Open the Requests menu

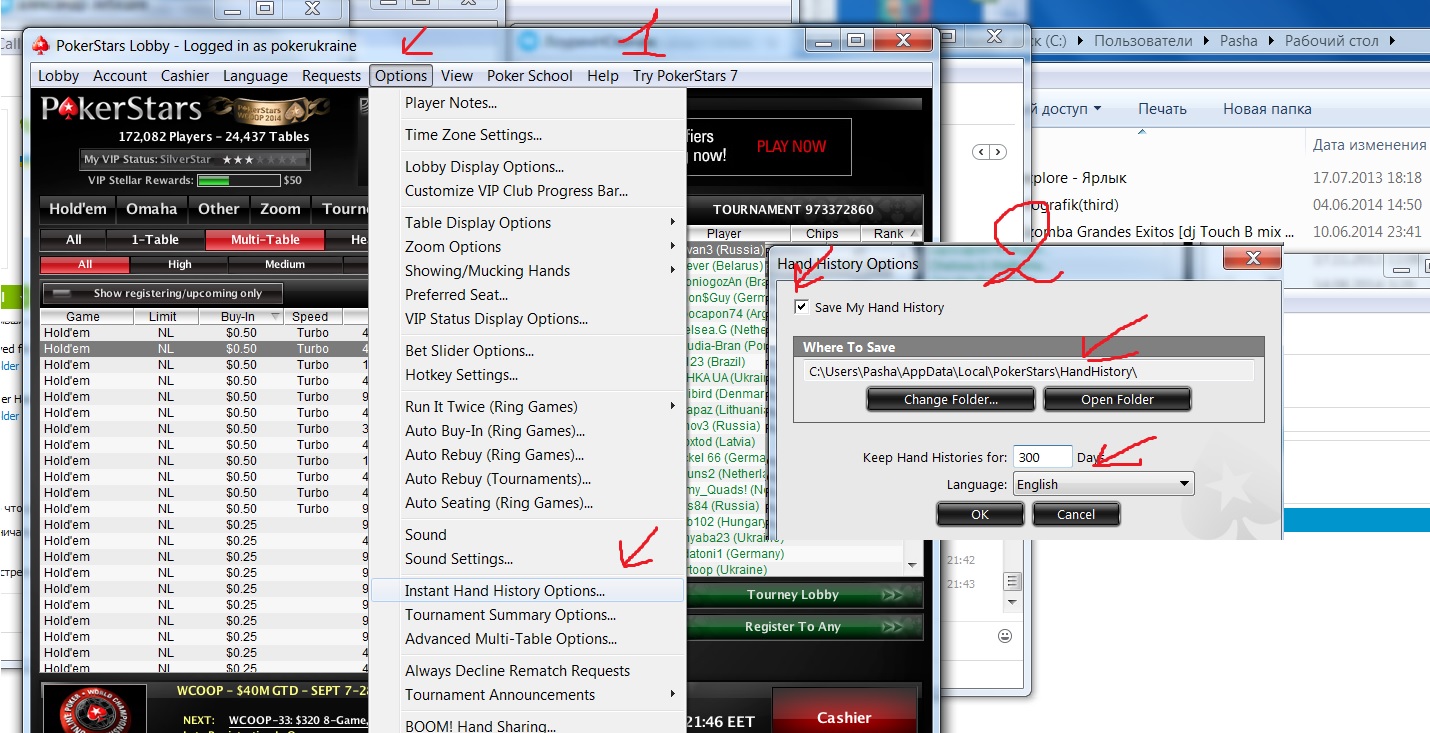click(331, 76)
